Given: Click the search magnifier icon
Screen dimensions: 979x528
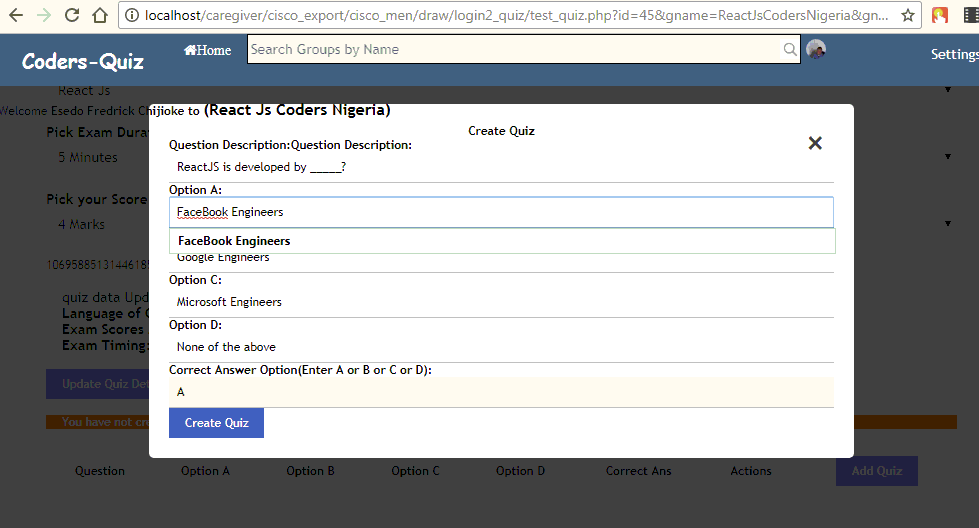Looking at the screenshot, I should coord(790,49).
